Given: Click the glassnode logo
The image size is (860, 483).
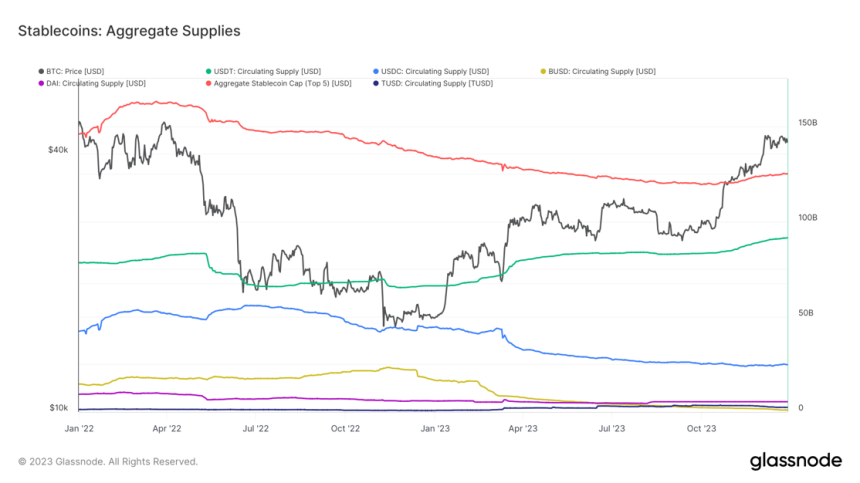Looking at the screenshot, I should 795,461.
